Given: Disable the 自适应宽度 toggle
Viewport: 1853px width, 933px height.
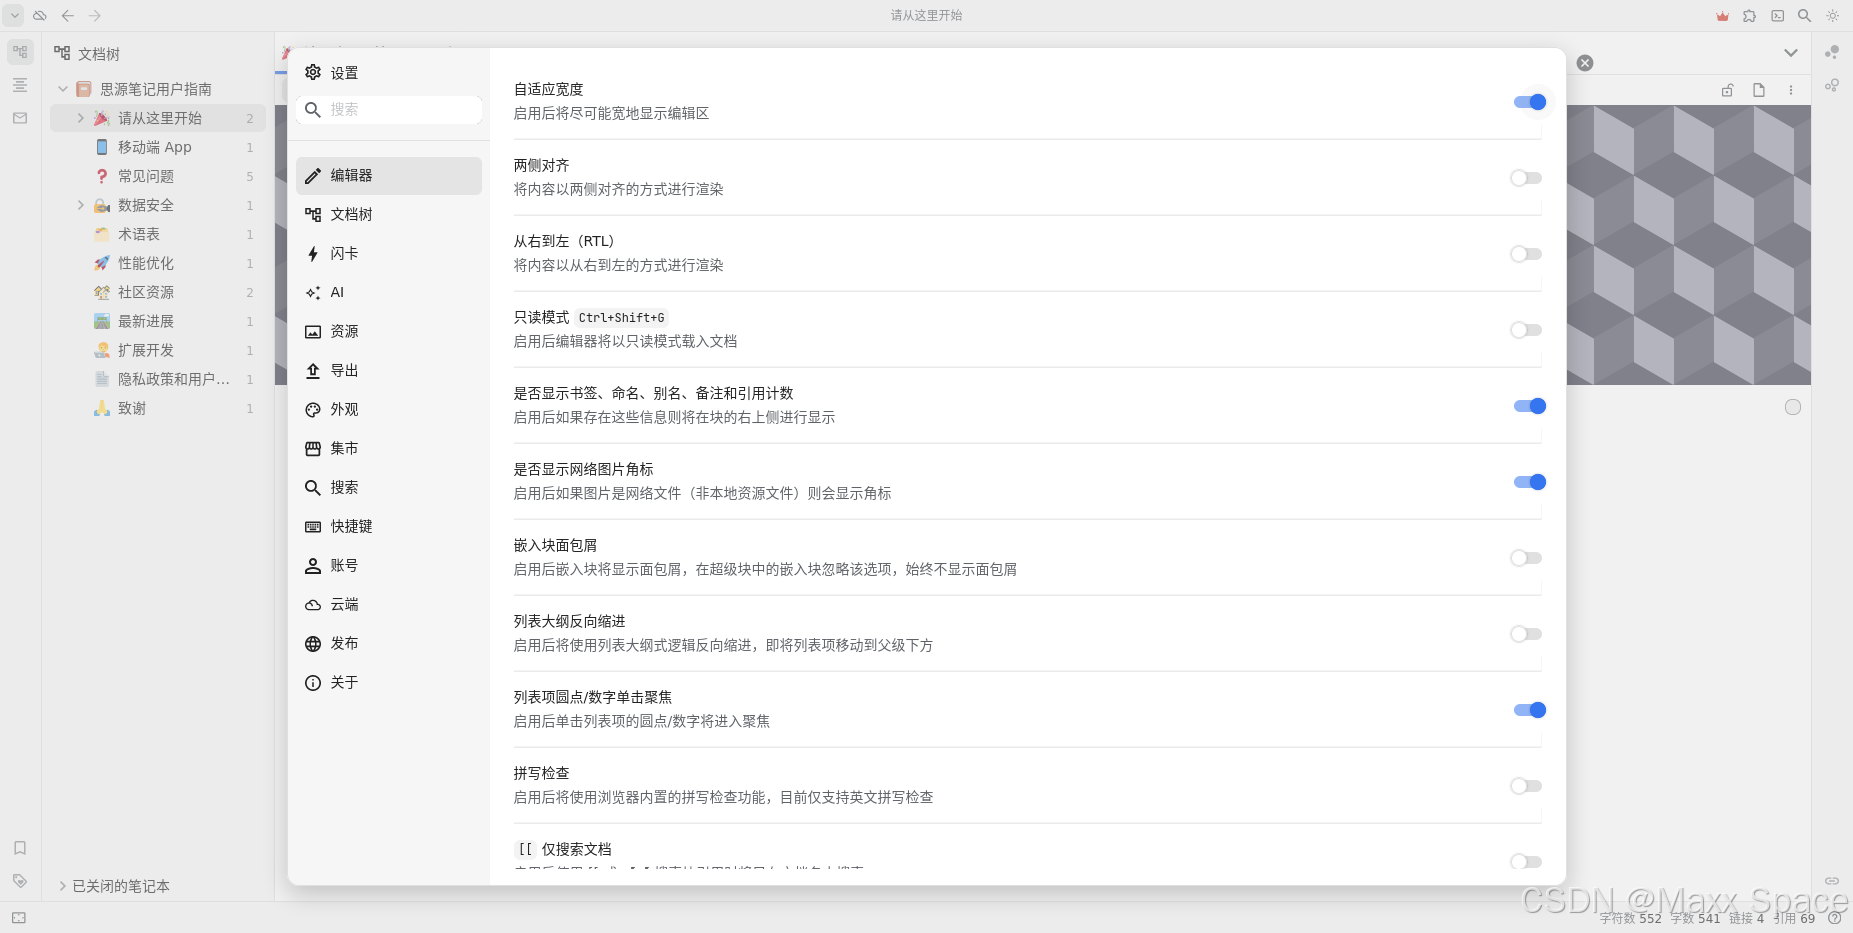Looking at the screenshot, I should point(1529,102).
